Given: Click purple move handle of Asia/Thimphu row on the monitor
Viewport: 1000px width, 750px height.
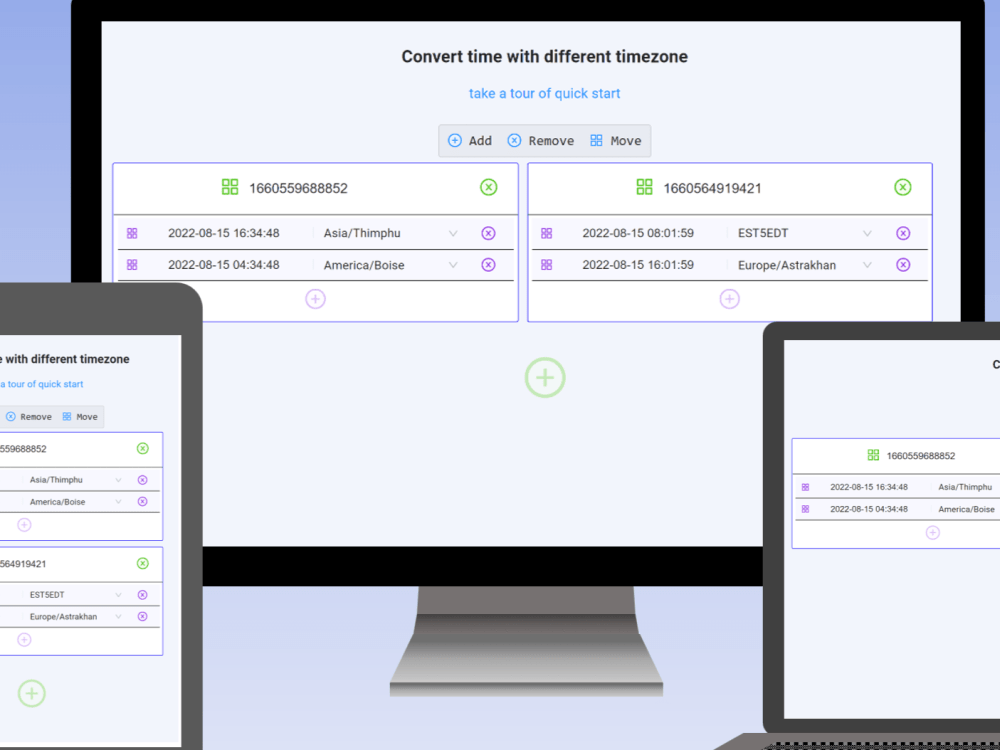Looking at the screenshot, I should tap(132, 233).
